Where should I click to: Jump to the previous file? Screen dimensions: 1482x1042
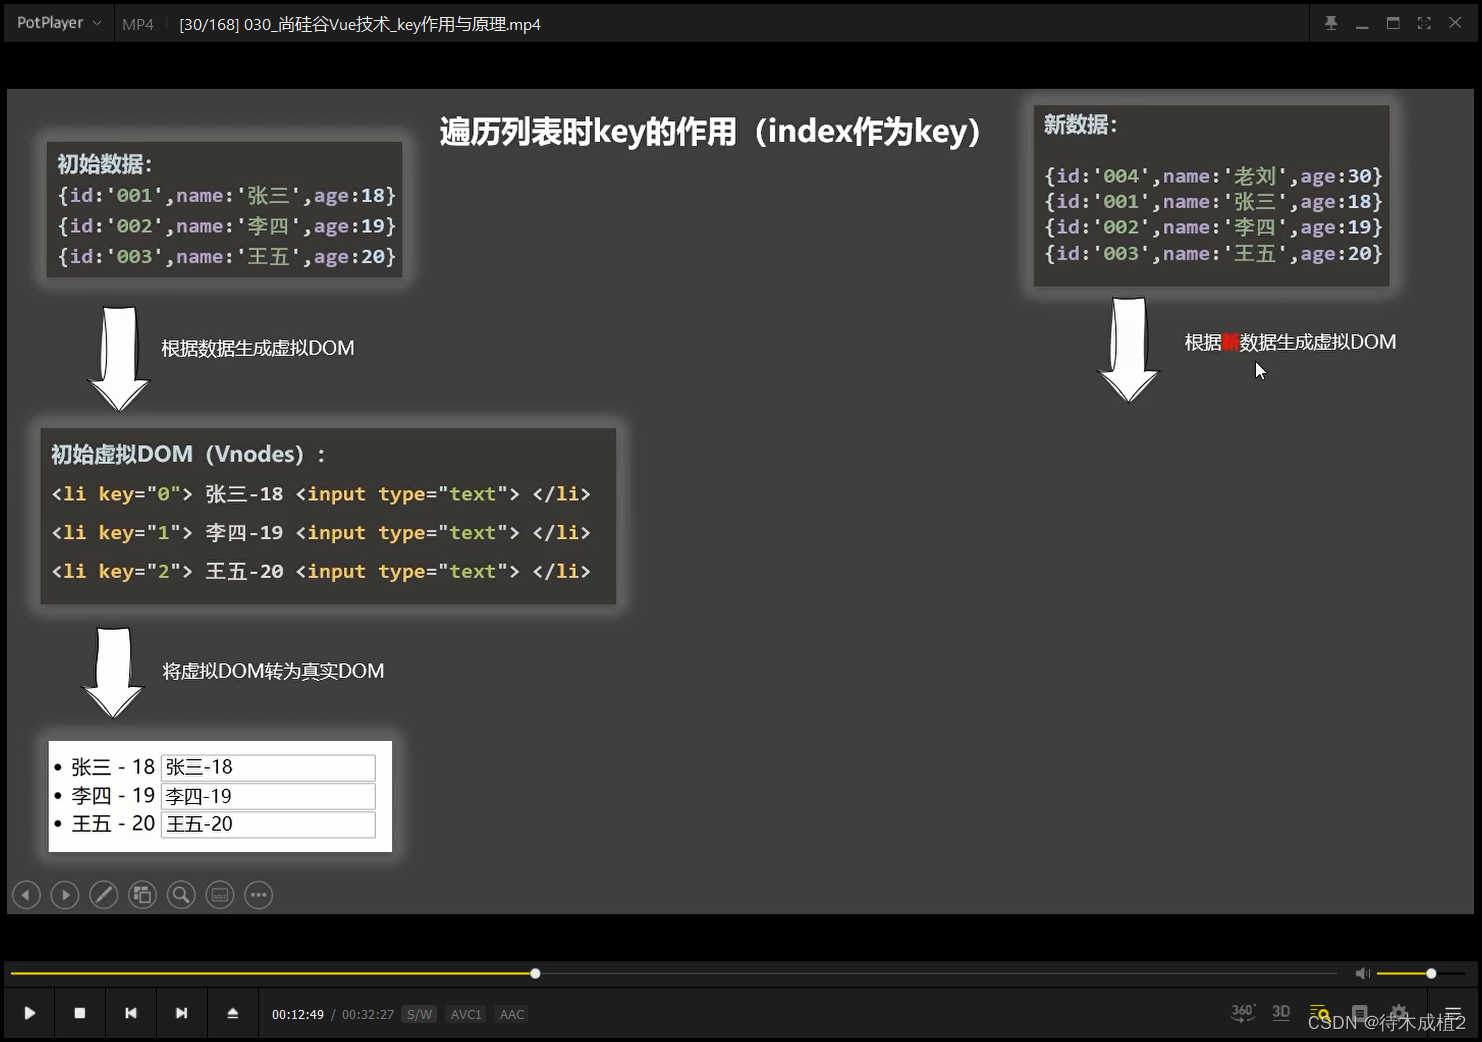(x=131, y=1013)
